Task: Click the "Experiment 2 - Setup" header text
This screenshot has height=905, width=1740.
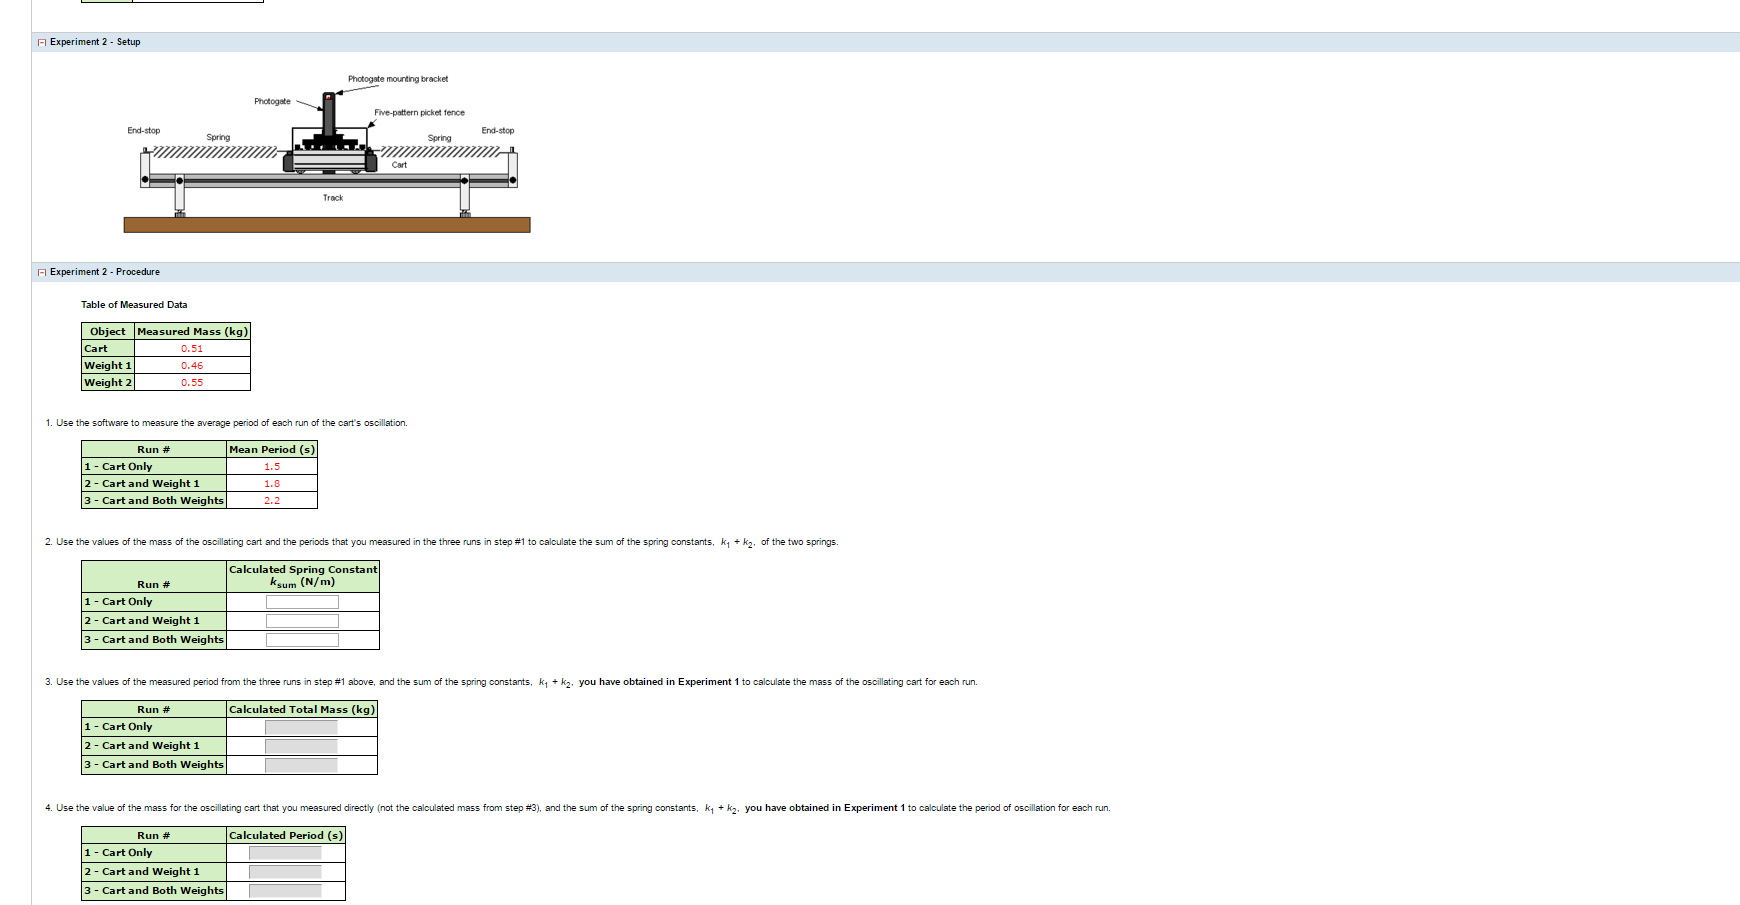Action: point(95,42)
